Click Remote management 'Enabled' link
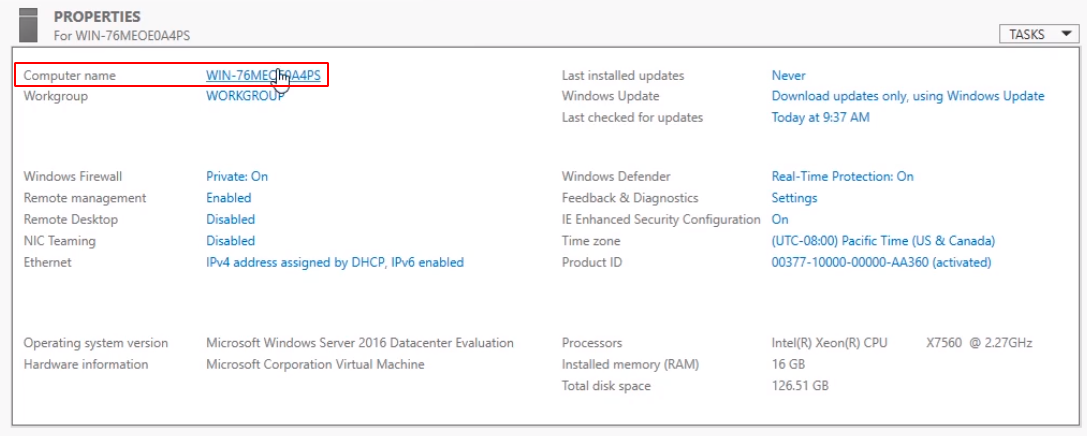The width and height of the screenshot is (1087, 436). (x=230, y=198)
